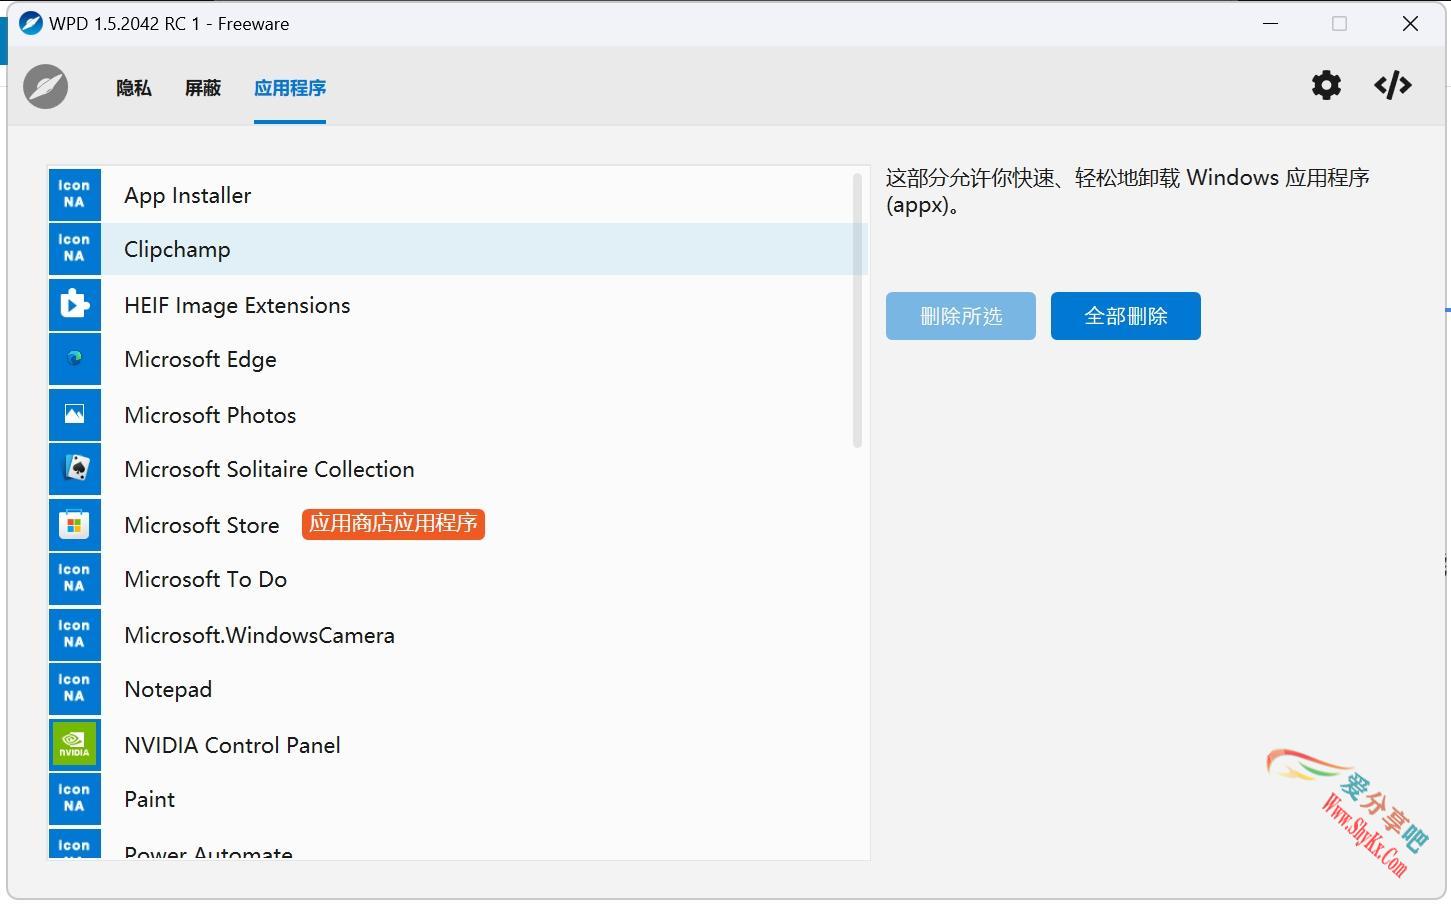
Task: Minimize the WPD window
Action: (1271, 23)
